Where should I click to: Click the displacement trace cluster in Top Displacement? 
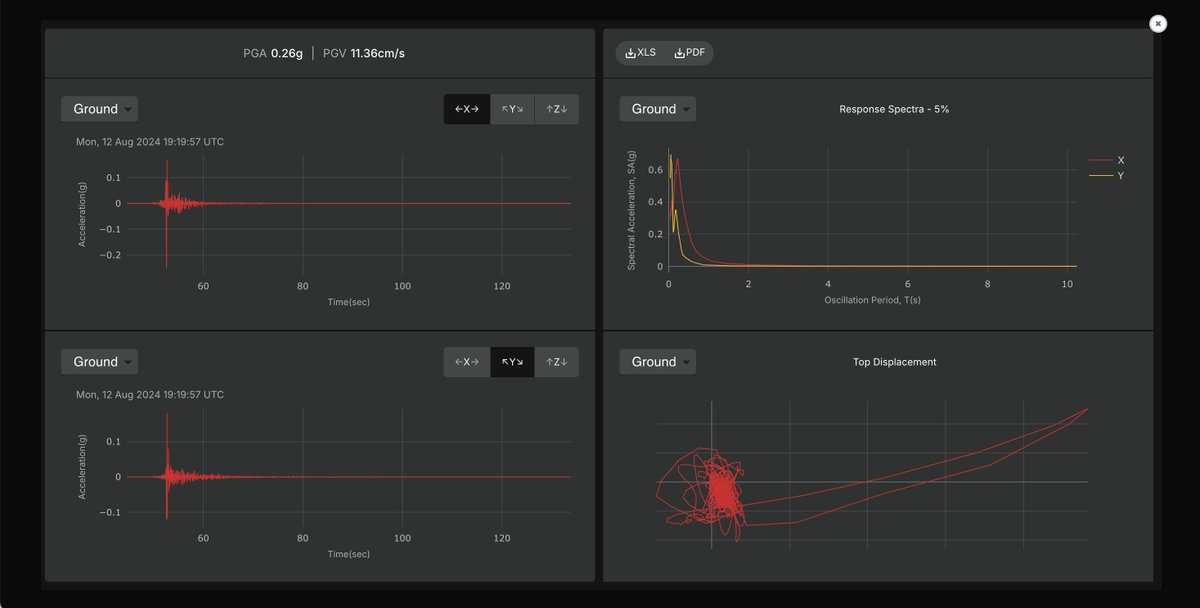(x=721, y=489)
